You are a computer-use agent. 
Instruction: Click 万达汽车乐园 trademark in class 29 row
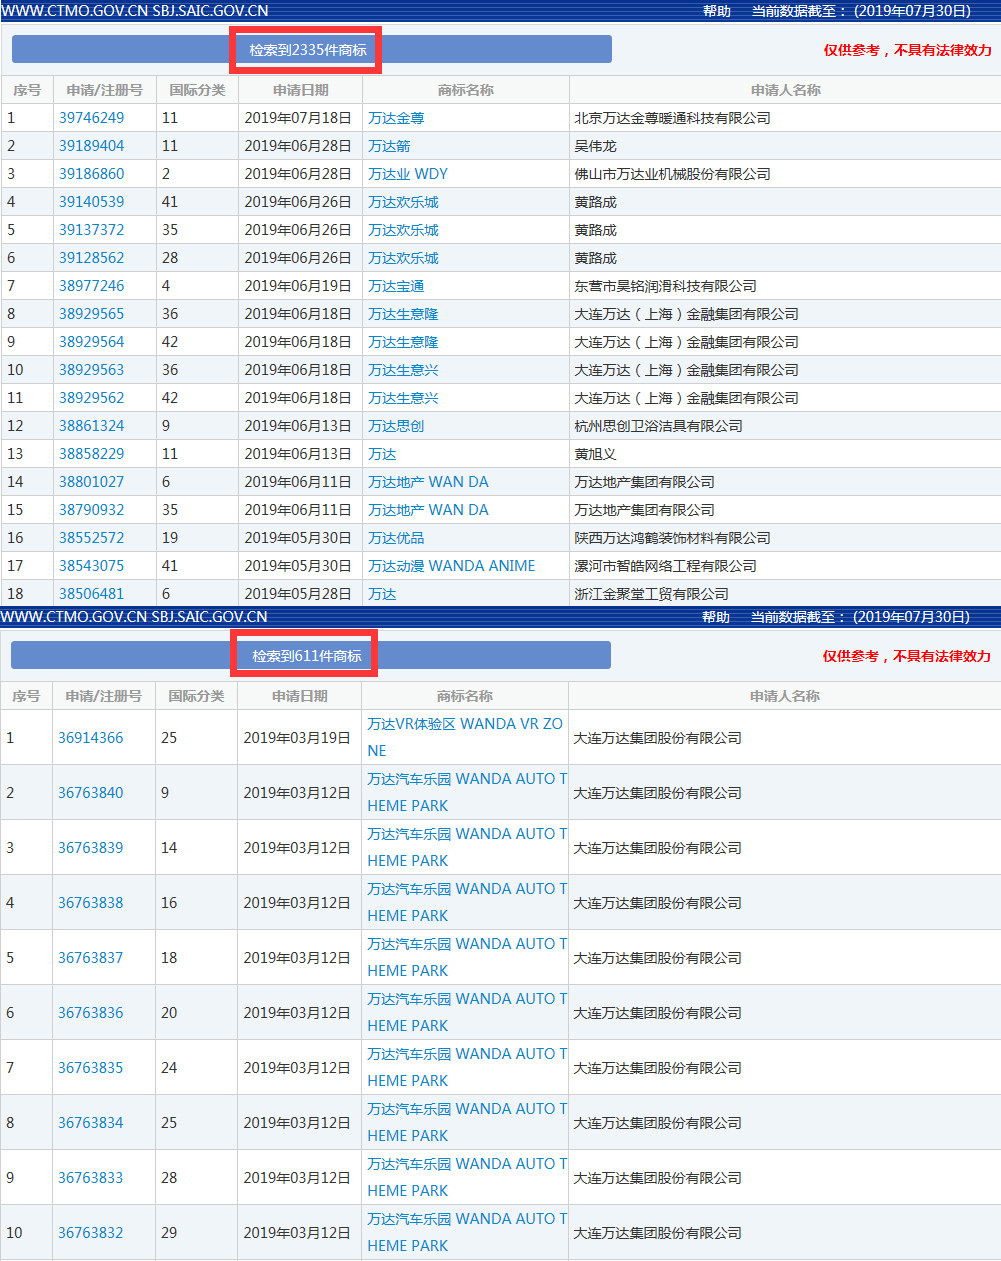pyautogui.click(x=467, y=1232)
